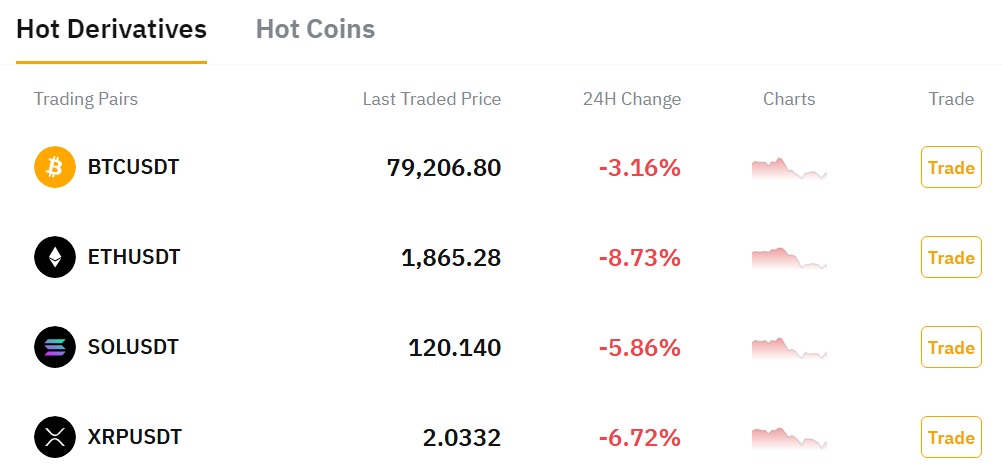Image resolution: width=1002 pixels, height=471 pixels.
Task: Open the XRPUSDT trading pair link
Action: pos(135,437)
